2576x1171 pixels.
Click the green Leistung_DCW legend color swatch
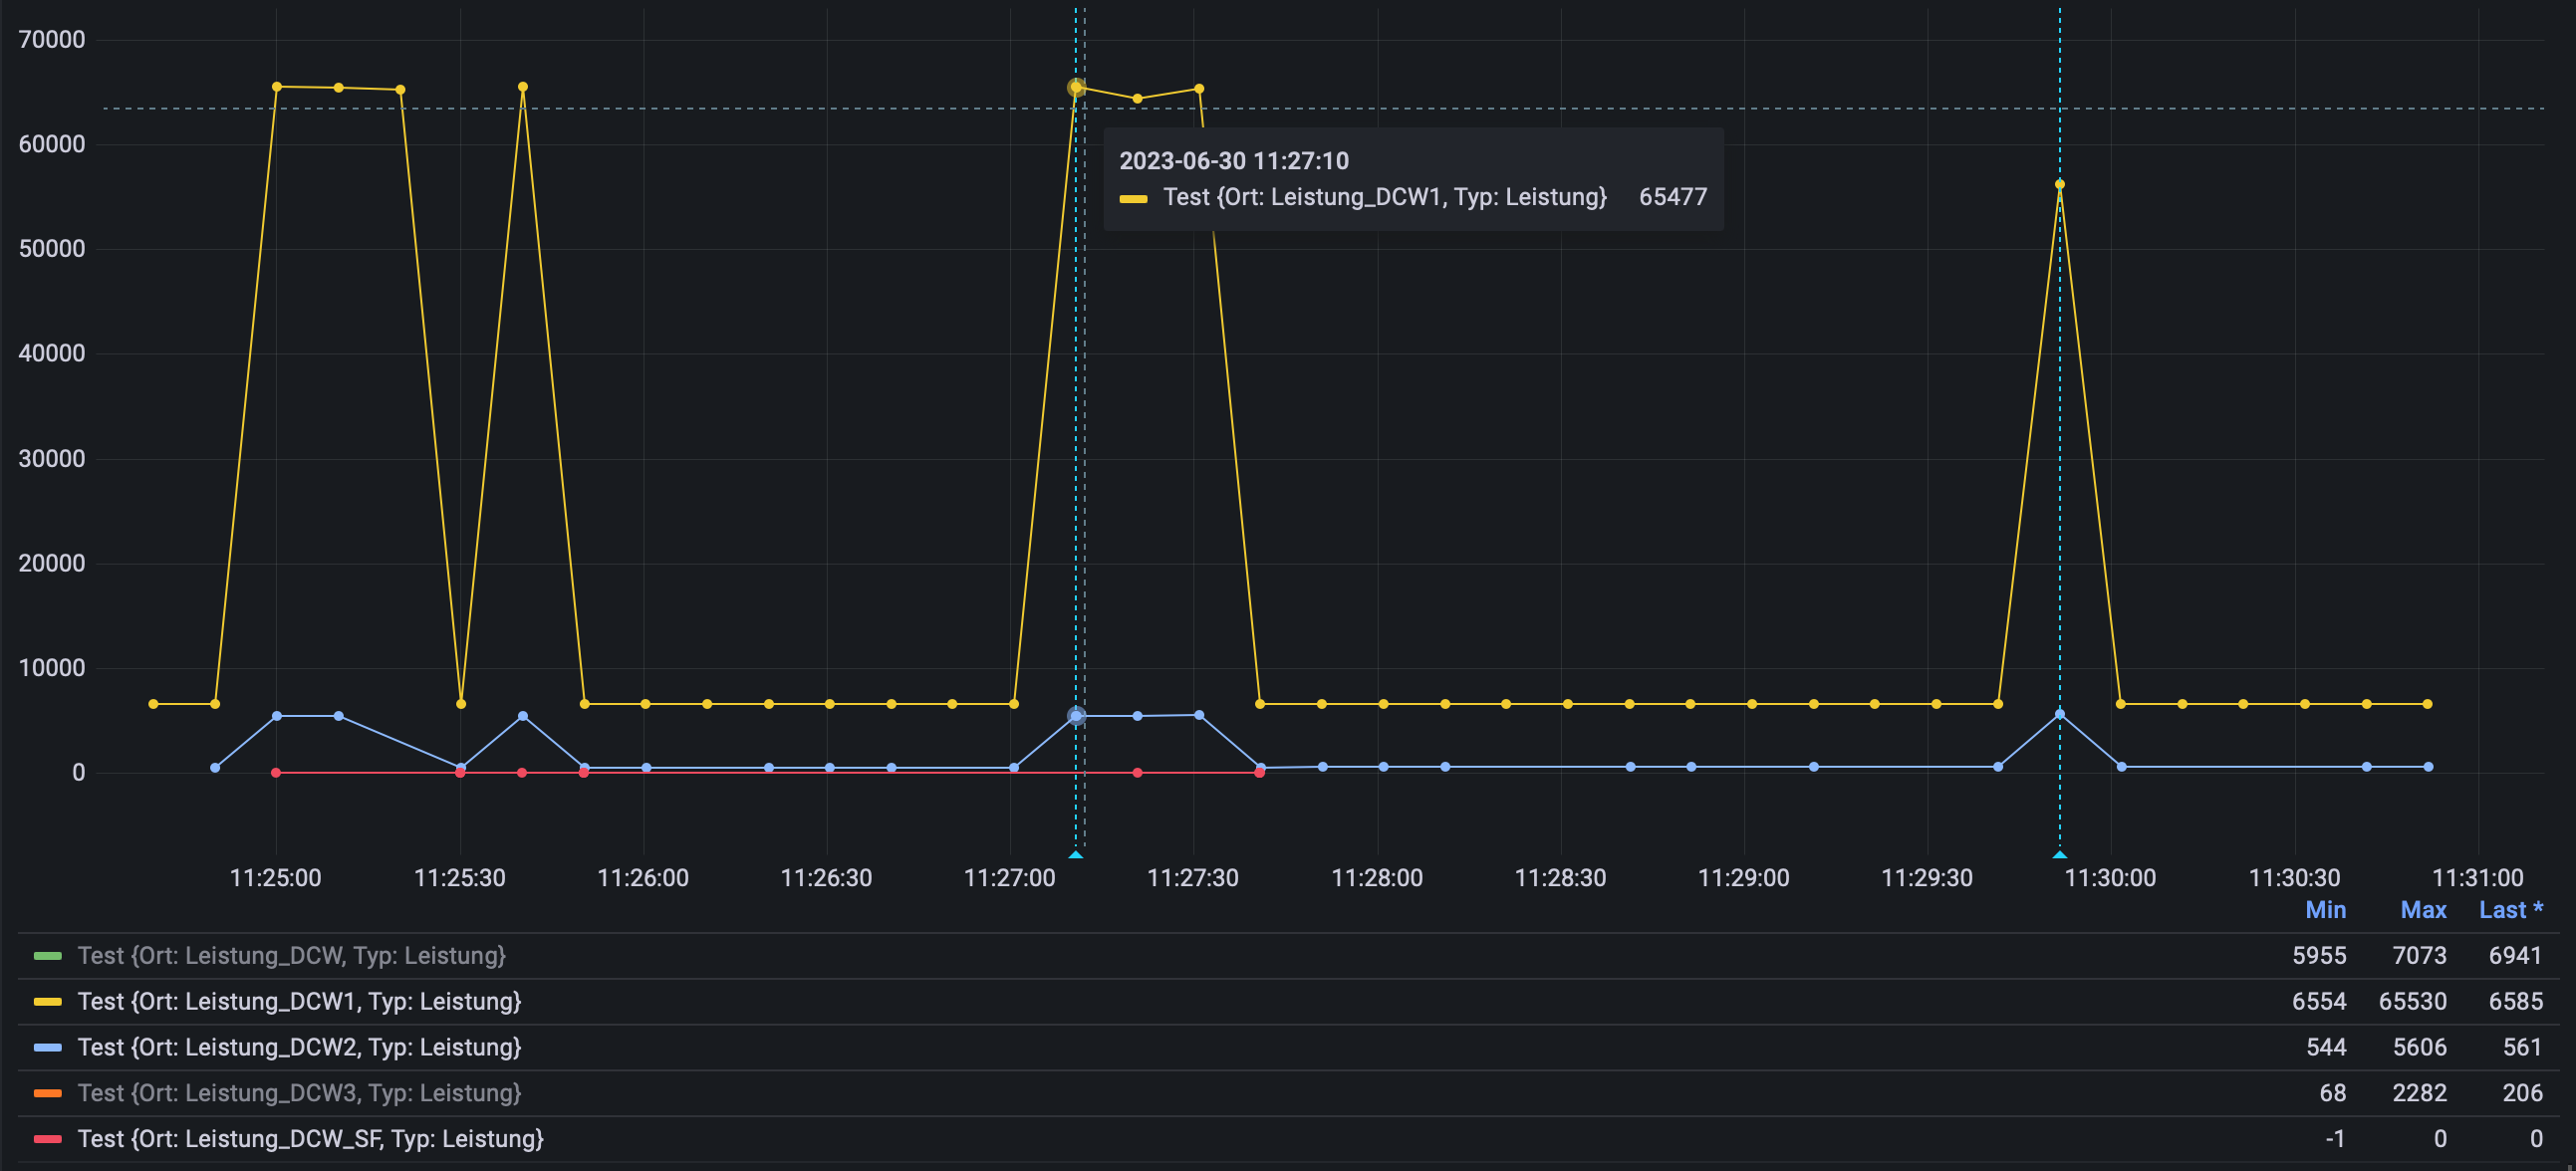(x=47, y=956)
